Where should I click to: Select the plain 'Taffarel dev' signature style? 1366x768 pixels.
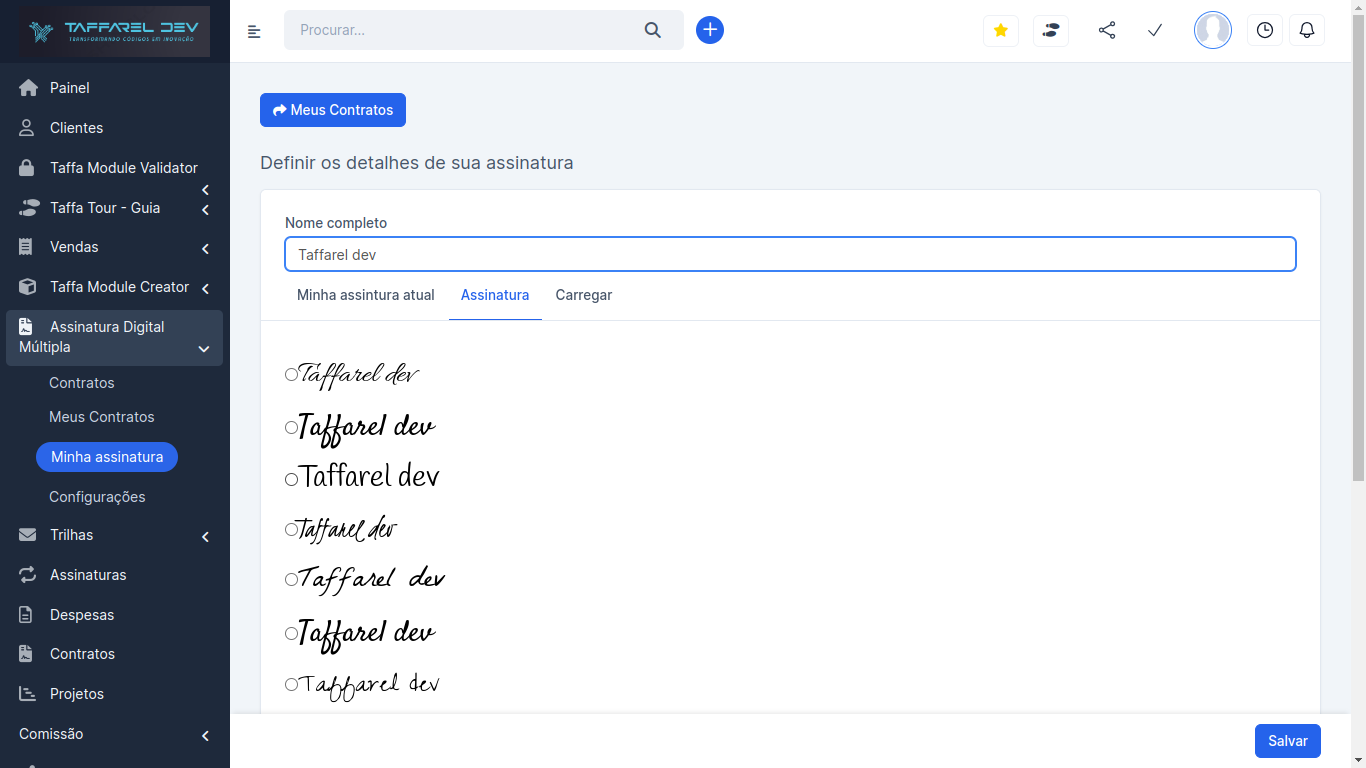291,478
